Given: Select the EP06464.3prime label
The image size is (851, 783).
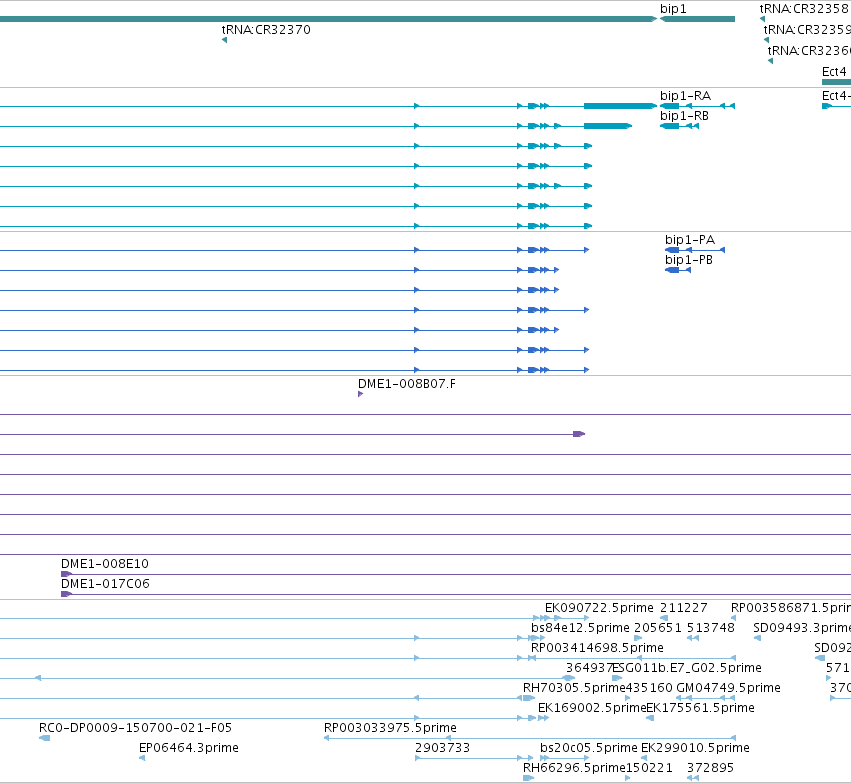Looking at the screenshot, I should [x=189, y=748].
